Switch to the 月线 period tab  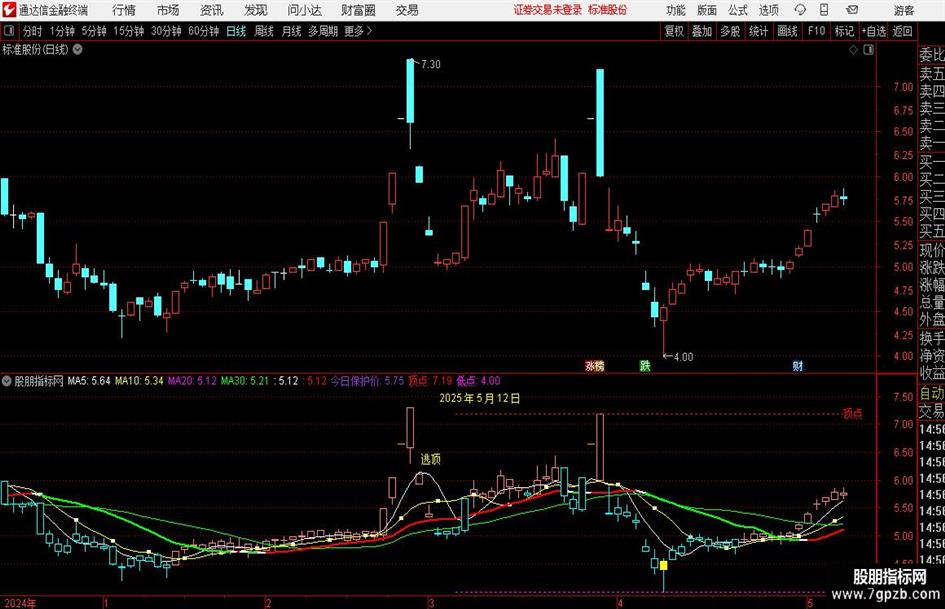click(x=291, y=31)
